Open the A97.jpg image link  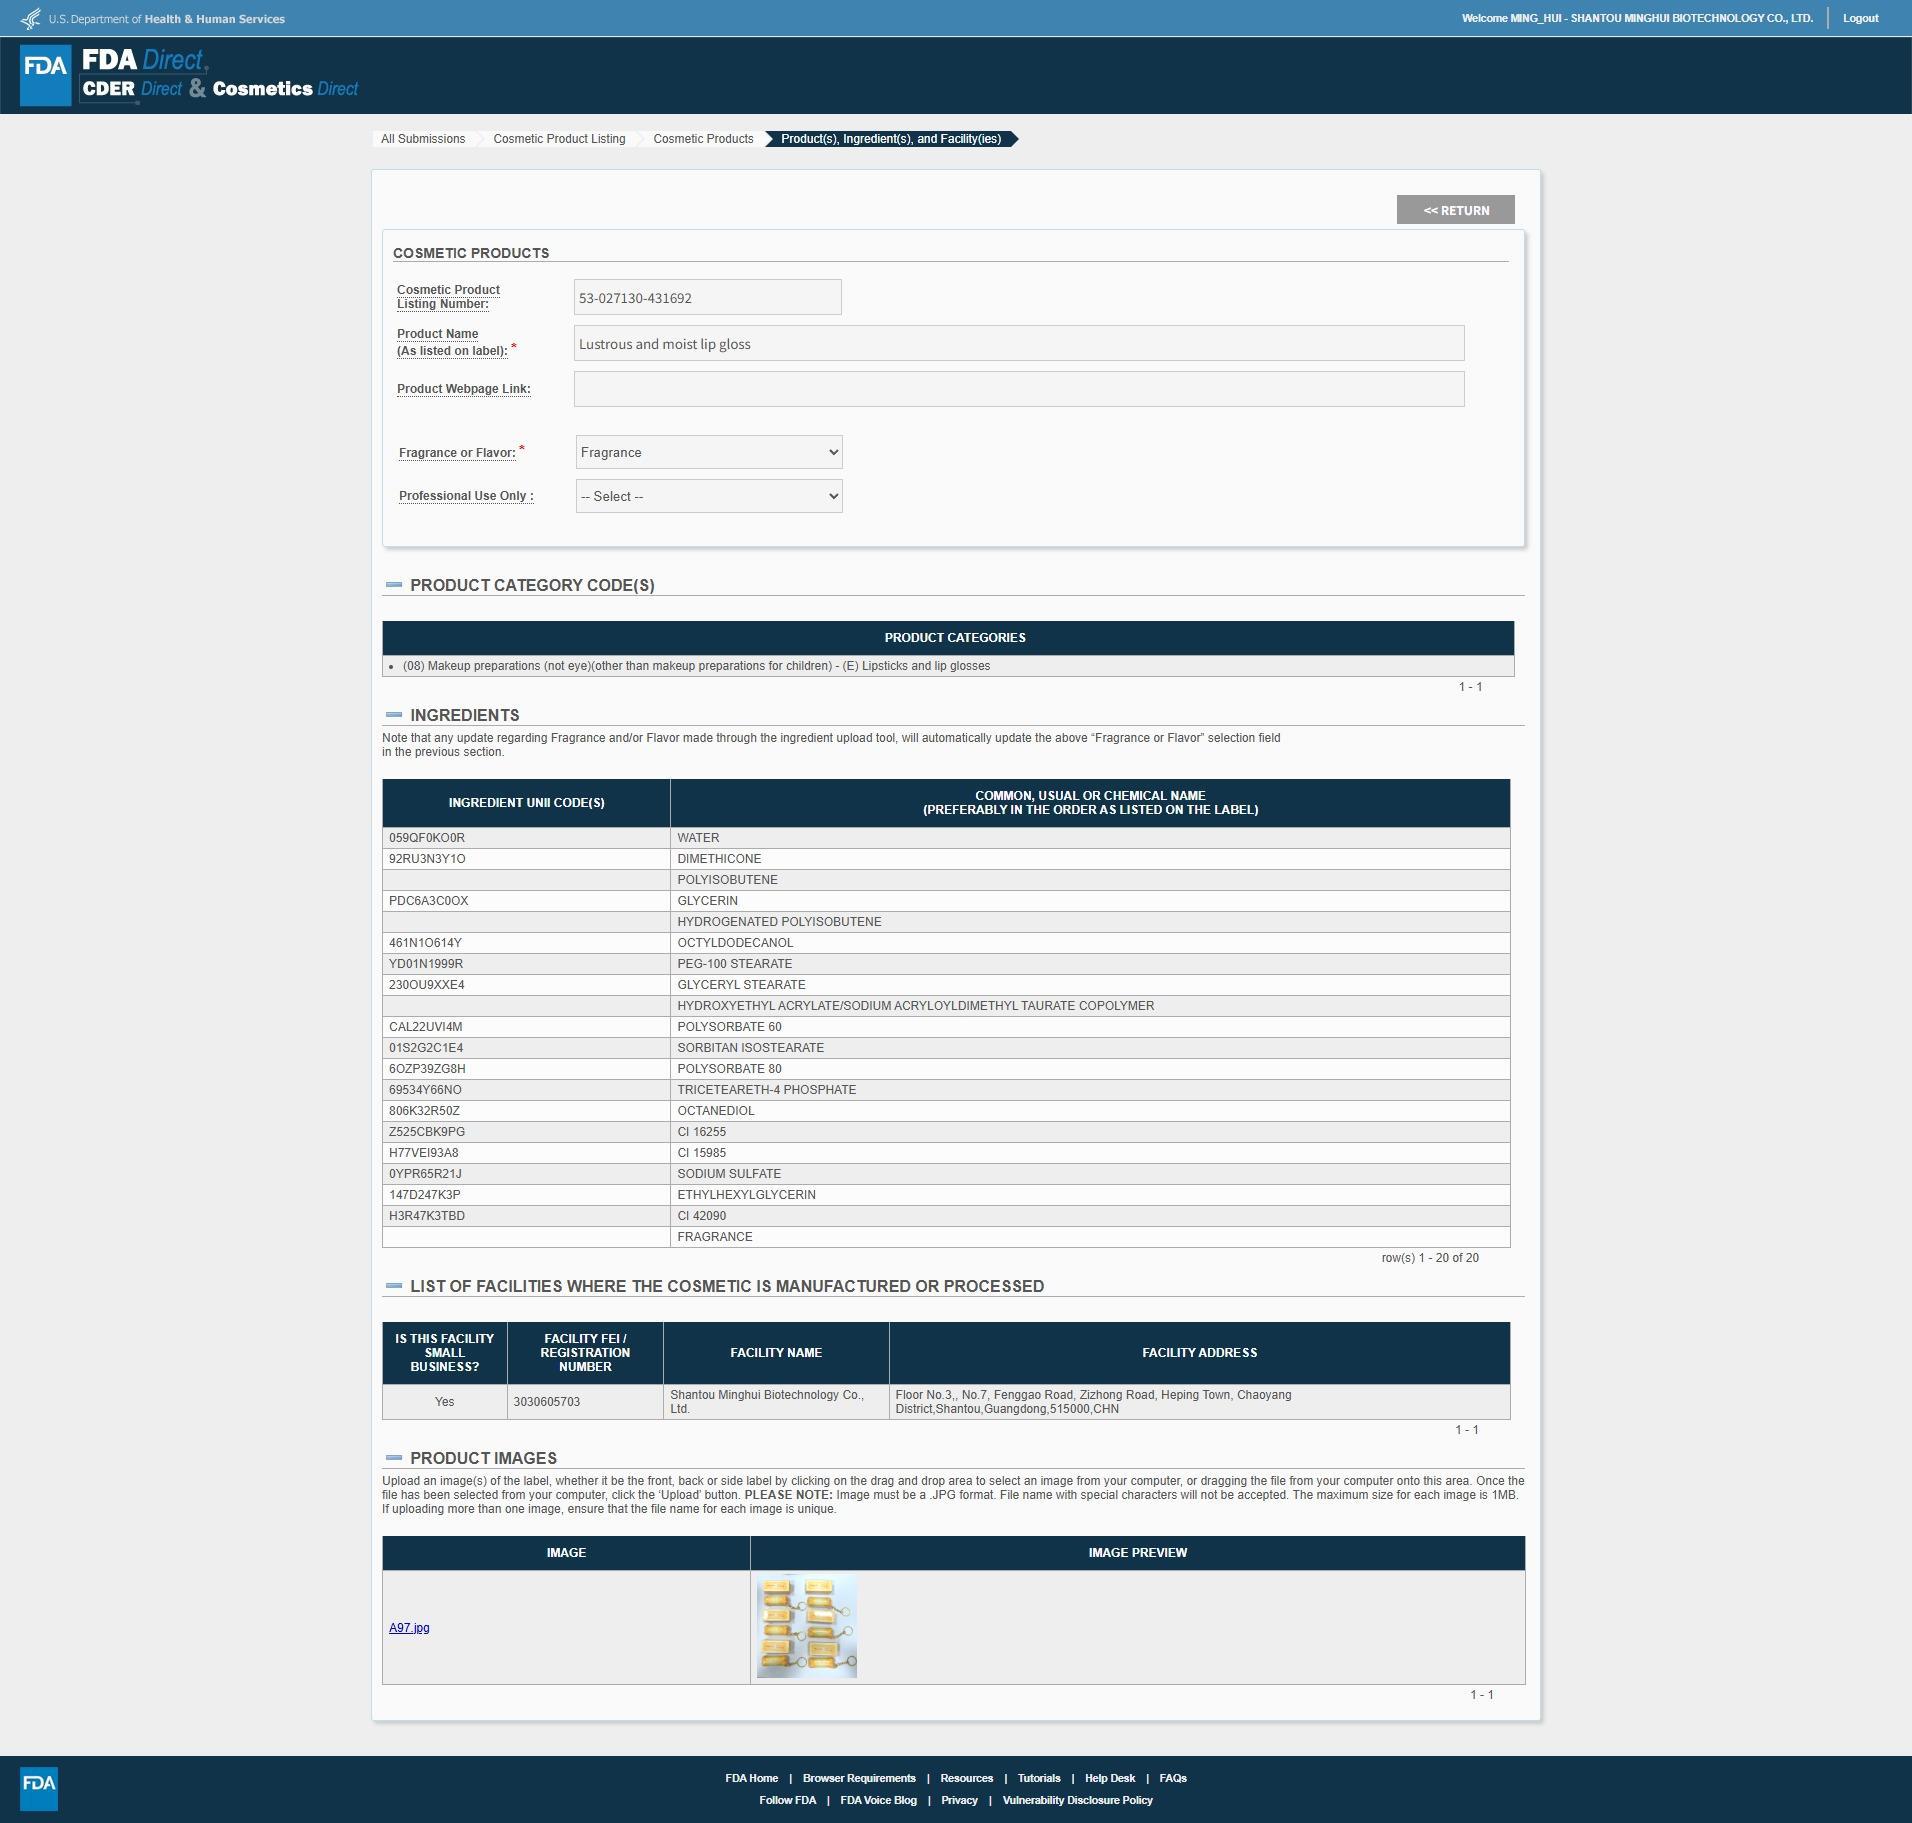tap(409, 1628)
